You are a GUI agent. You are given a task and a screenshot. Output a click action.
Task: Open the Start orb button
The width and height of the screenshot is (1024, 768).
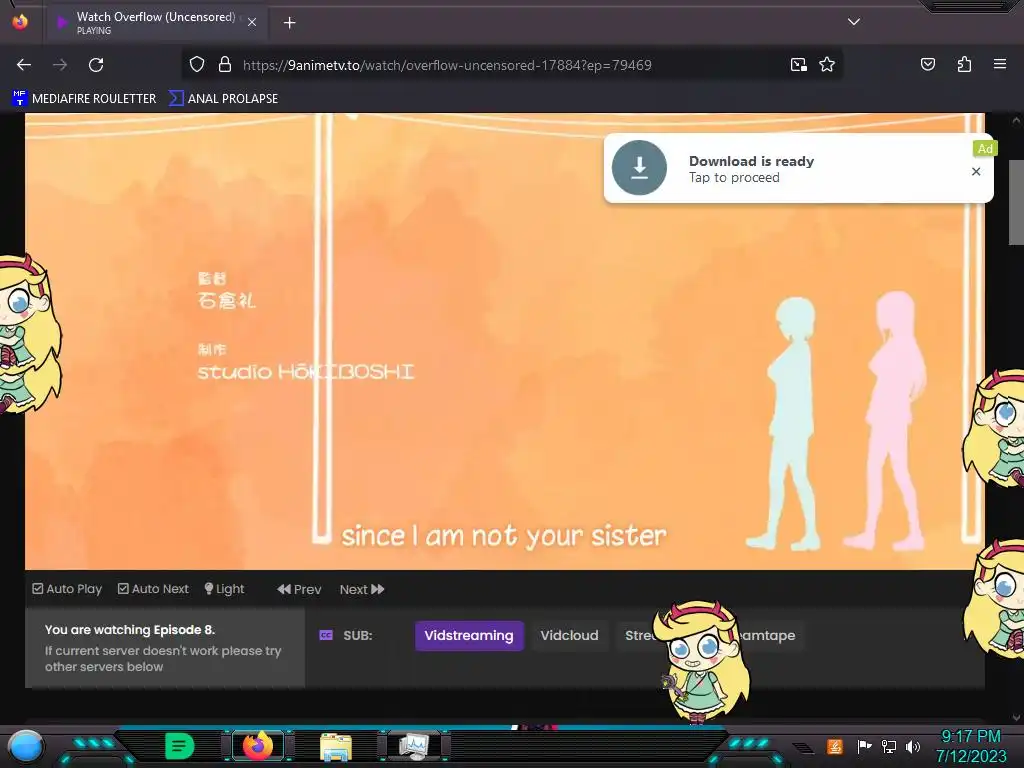pyautogui.click(x=25, y=747)
